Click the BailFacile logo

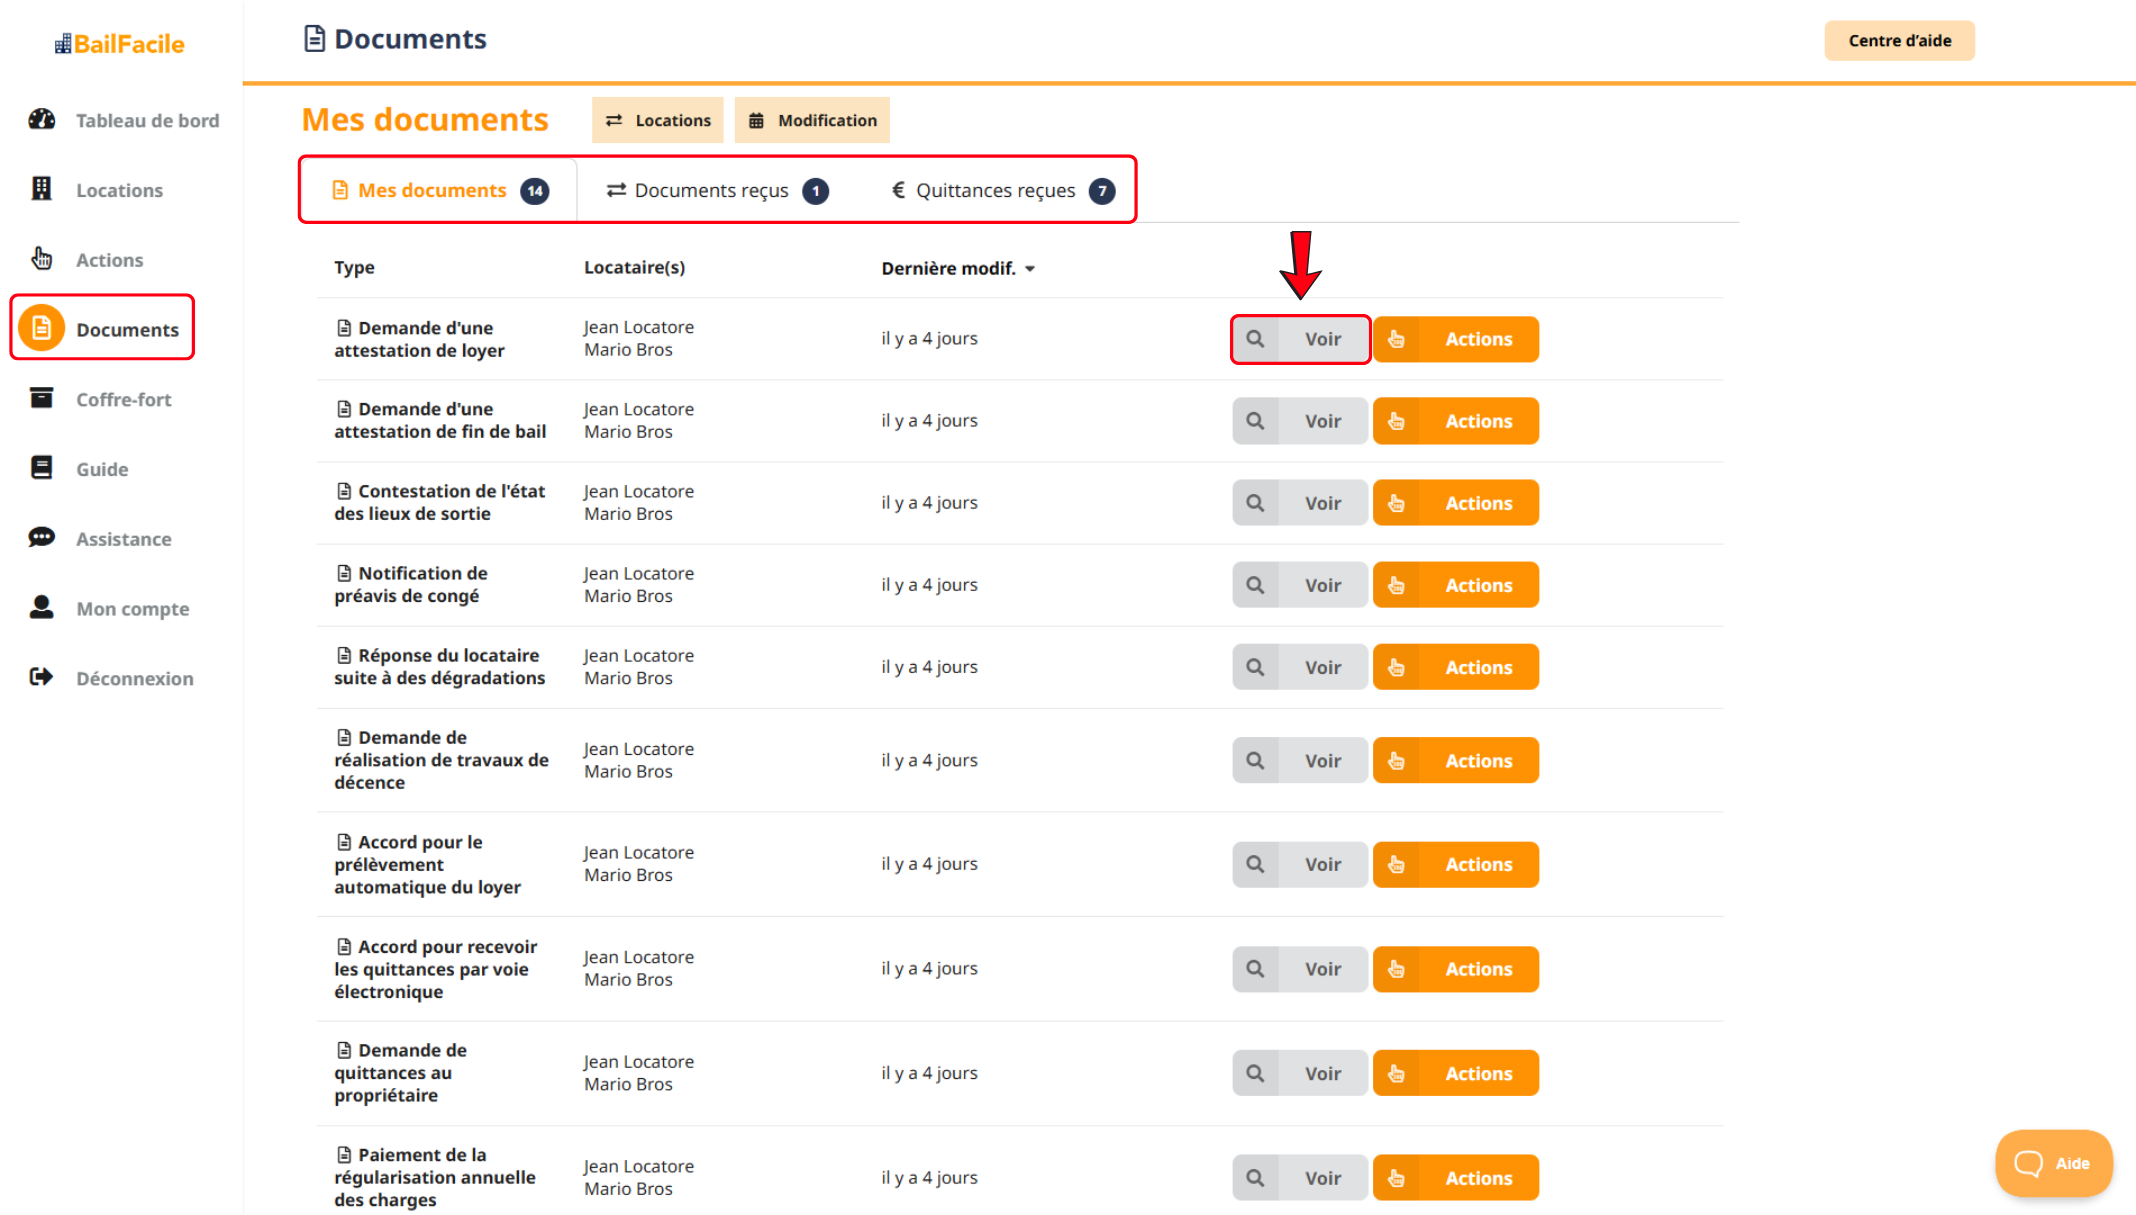click(x=119, y=44)
